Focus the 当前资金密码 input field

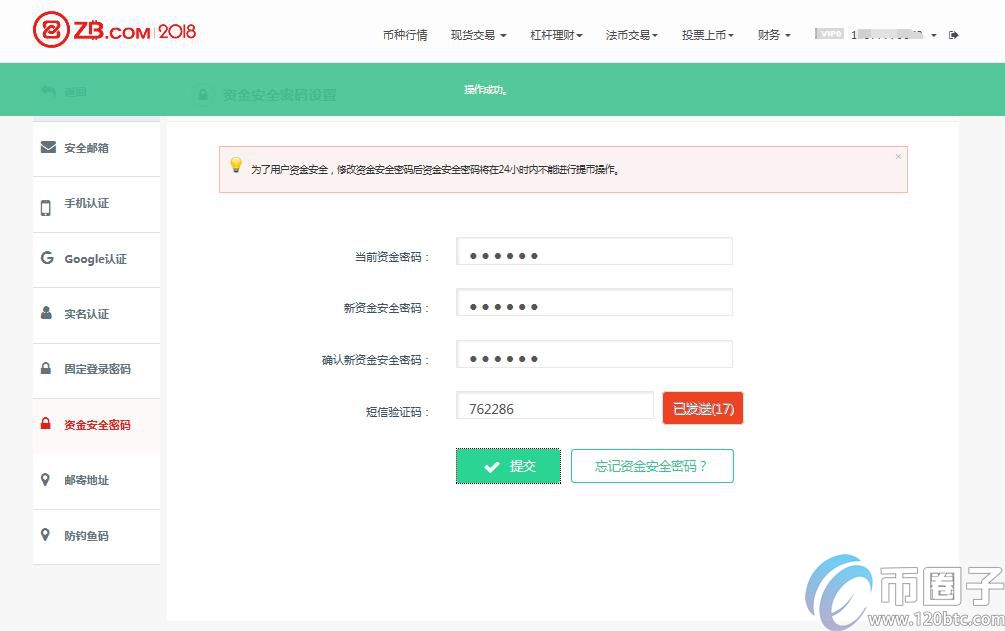point(594,251)
